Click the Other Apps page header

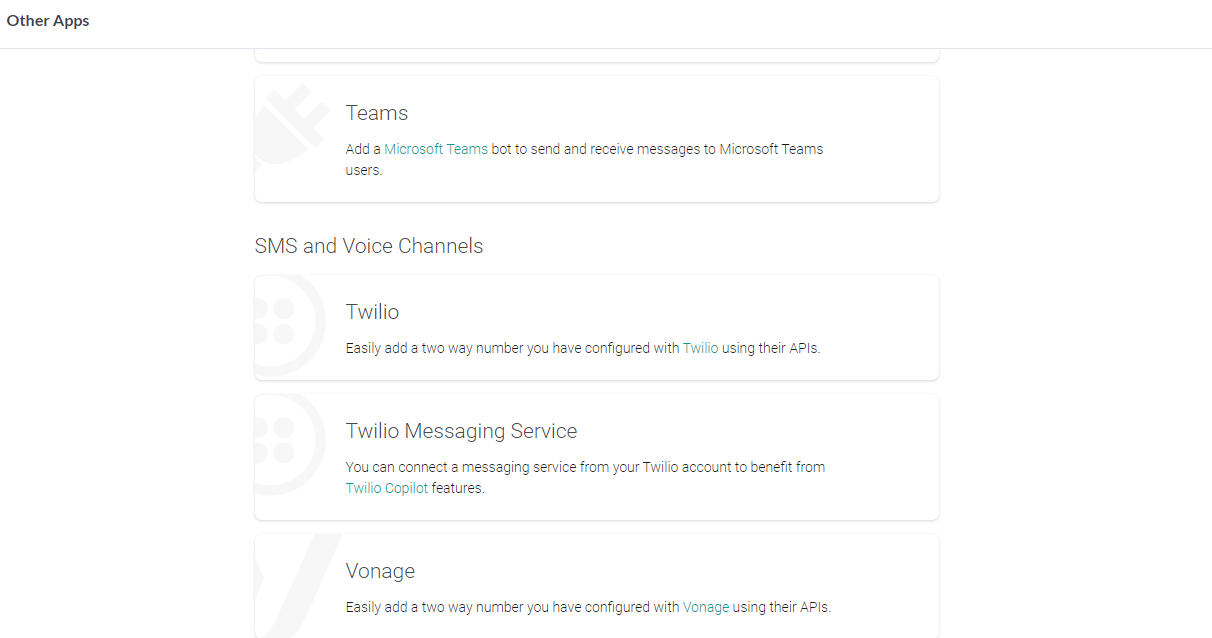48,21
